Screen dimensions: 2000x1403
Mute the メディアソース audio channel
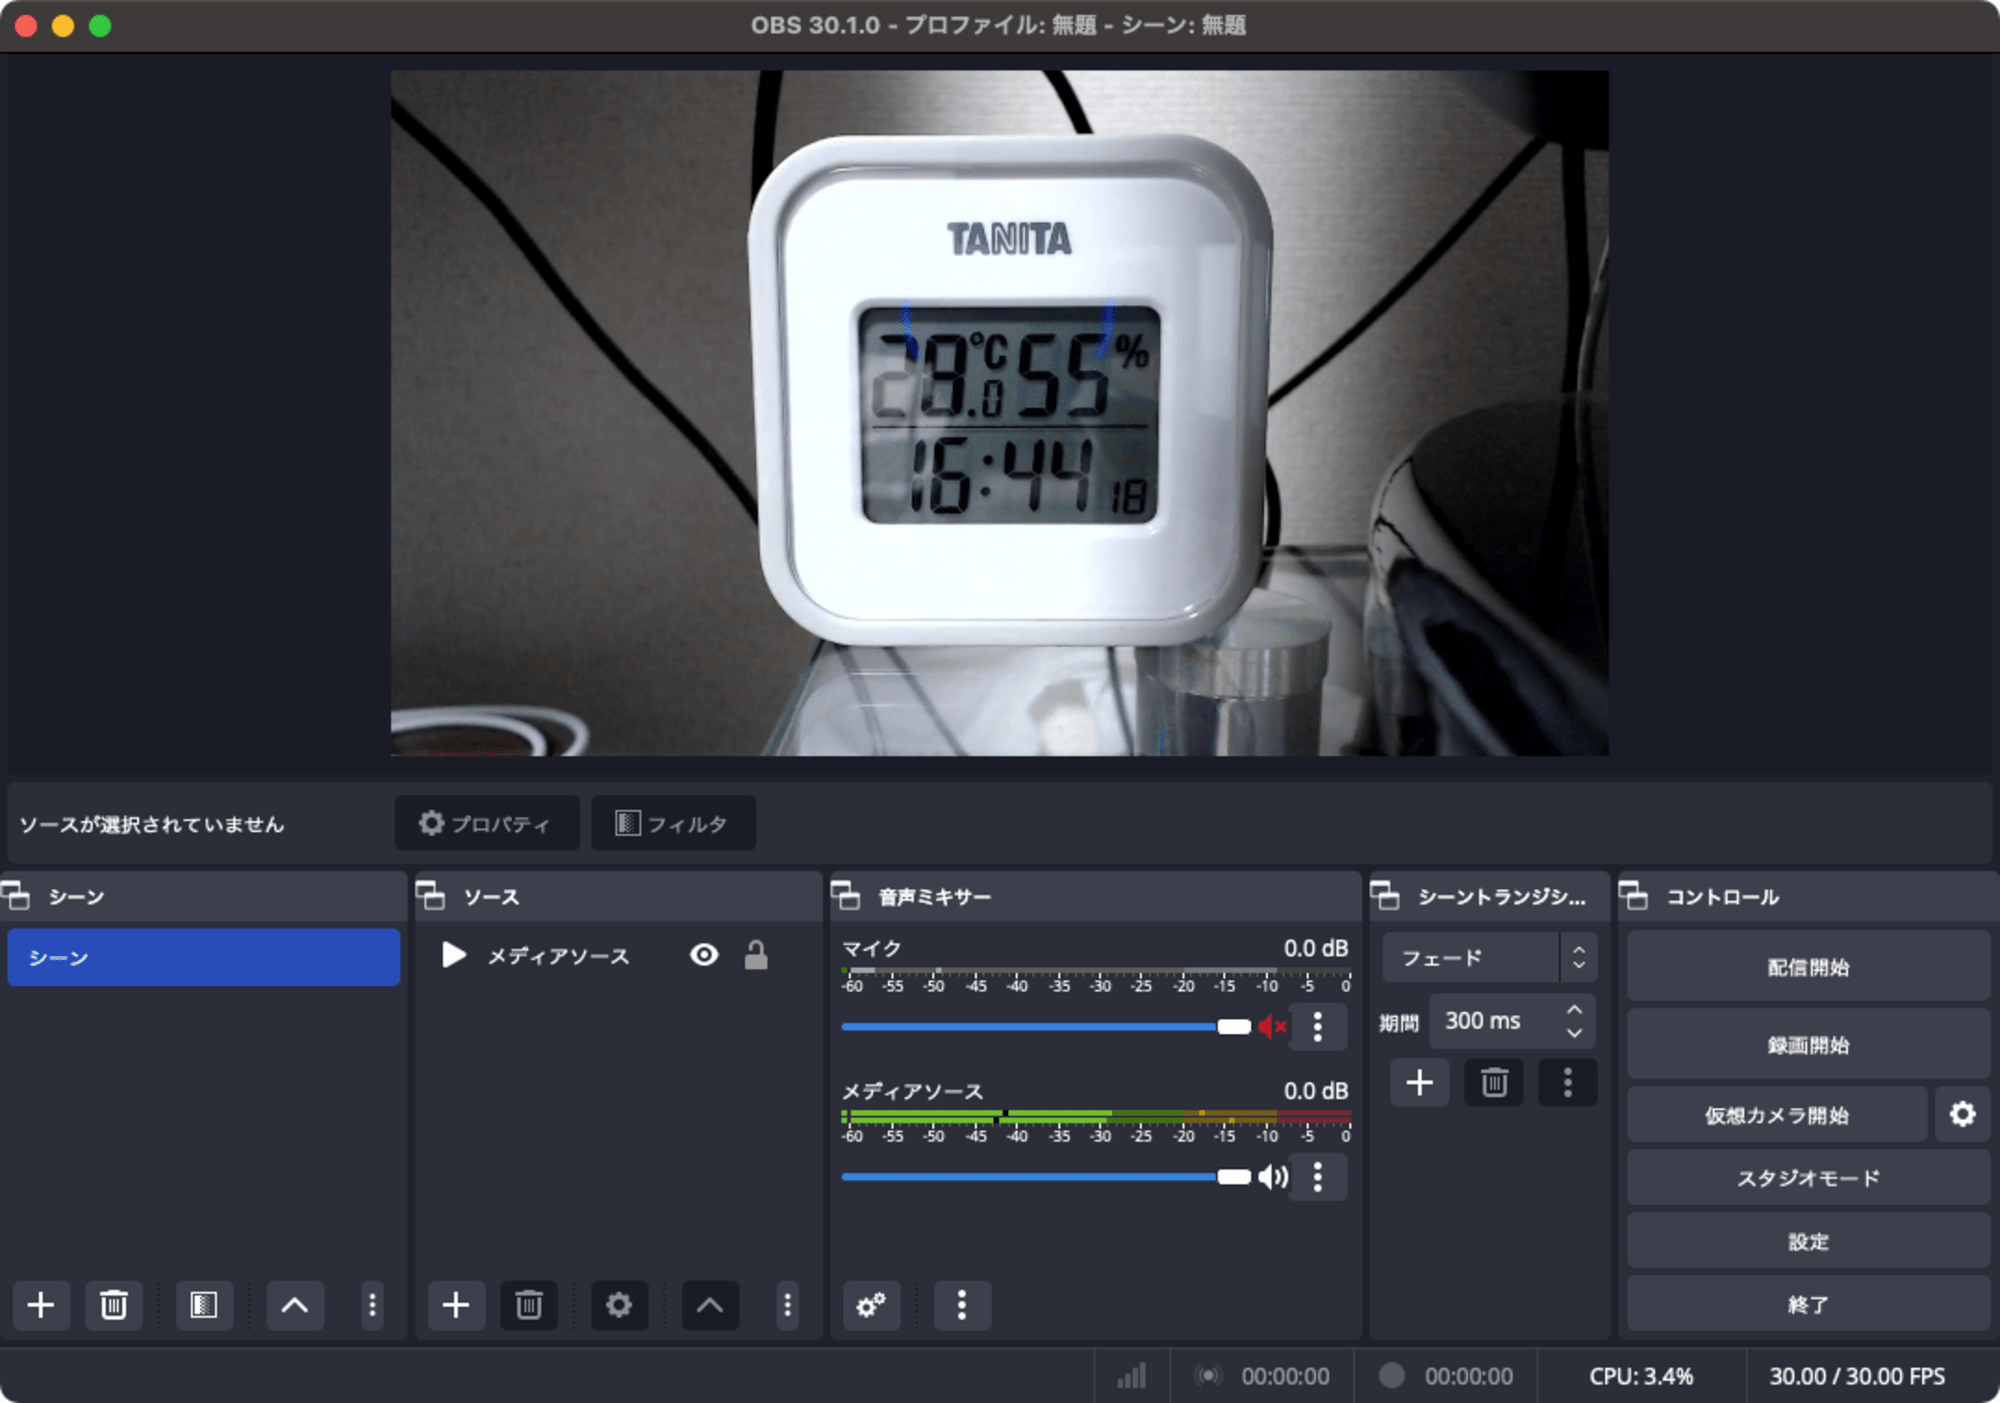[x=1273, y=1177]
